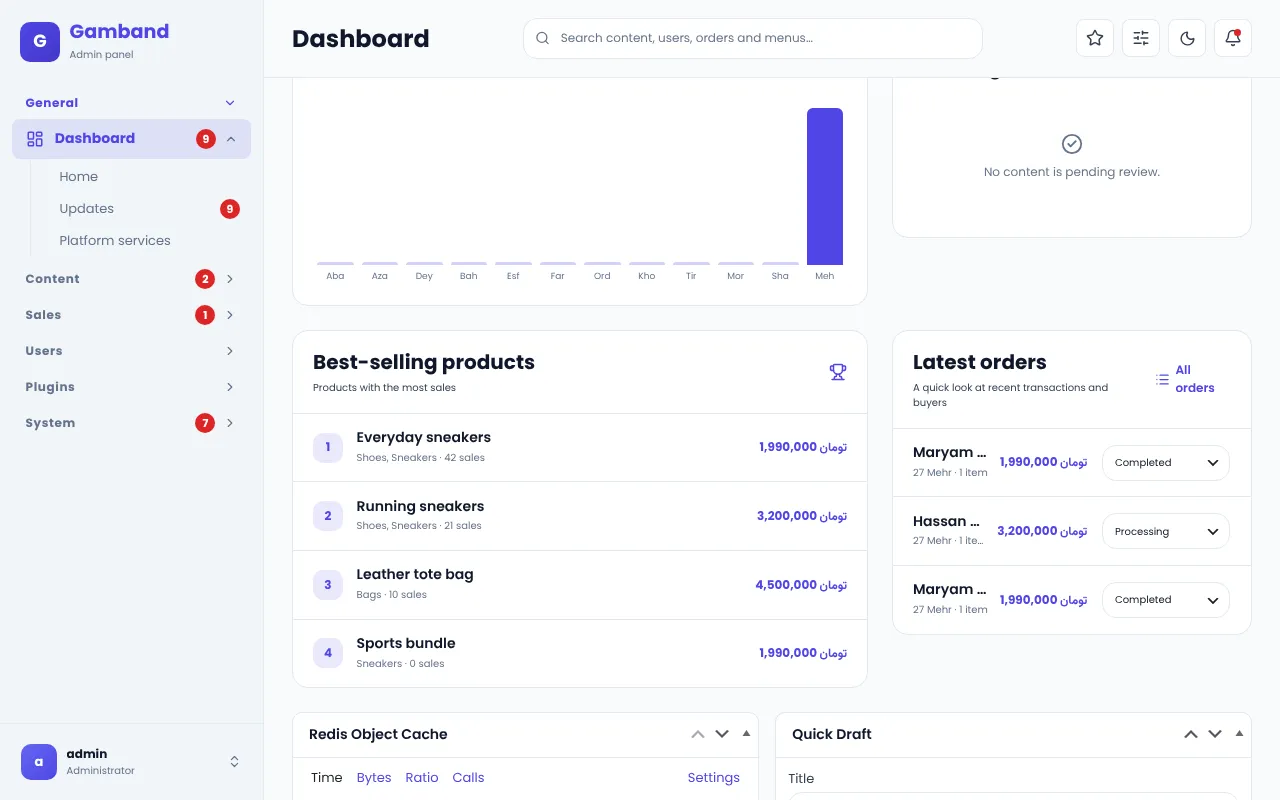Click the Dashboard grid icon

pos(35,139)
